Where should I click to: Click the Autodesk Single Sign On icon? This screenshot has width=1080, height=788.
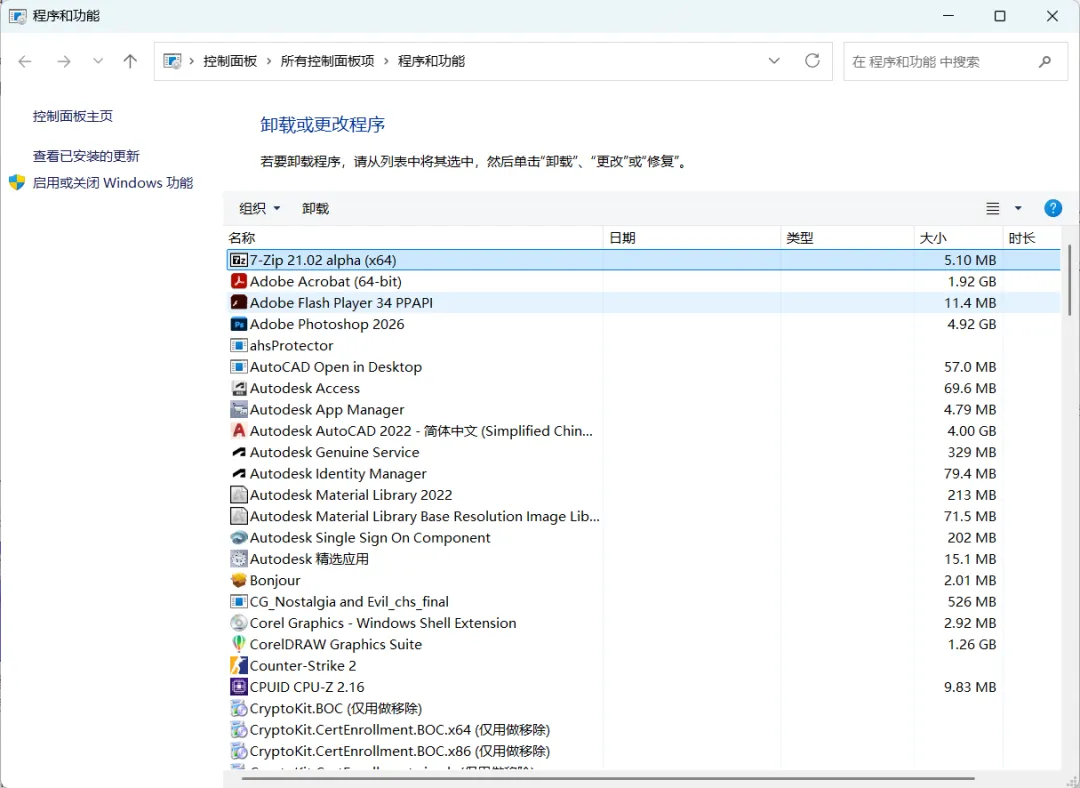pyautogui.click(x=238, y=538)
